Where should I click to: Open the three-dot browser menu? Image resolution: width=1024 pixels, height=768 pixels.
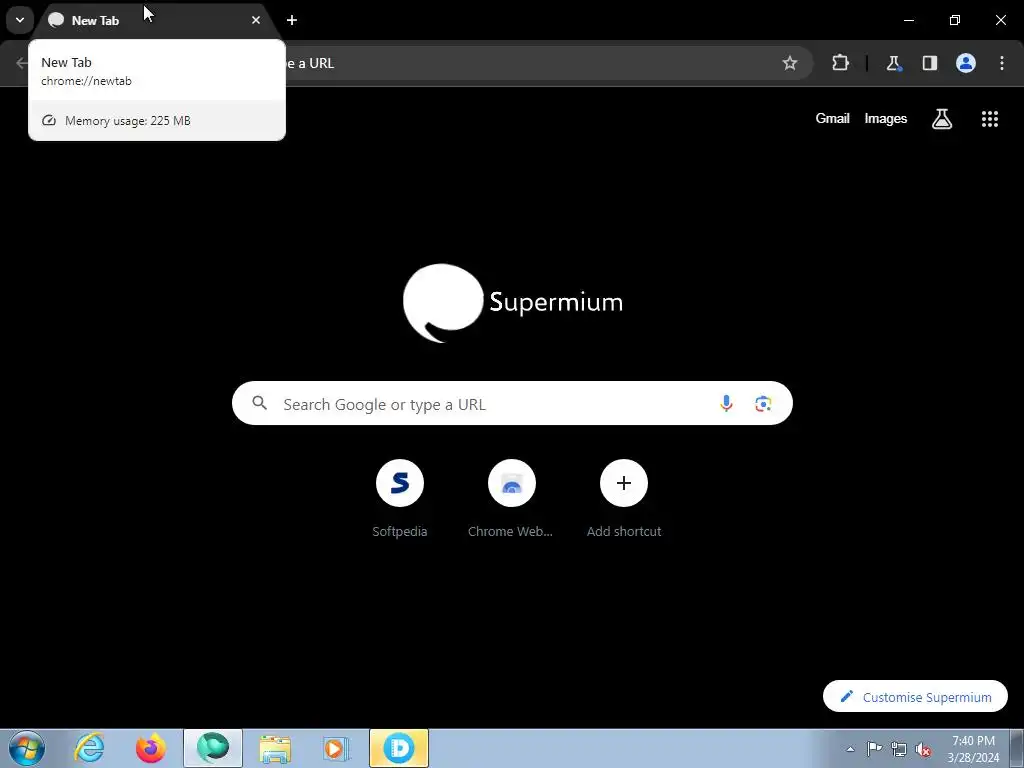point(1002,63)
